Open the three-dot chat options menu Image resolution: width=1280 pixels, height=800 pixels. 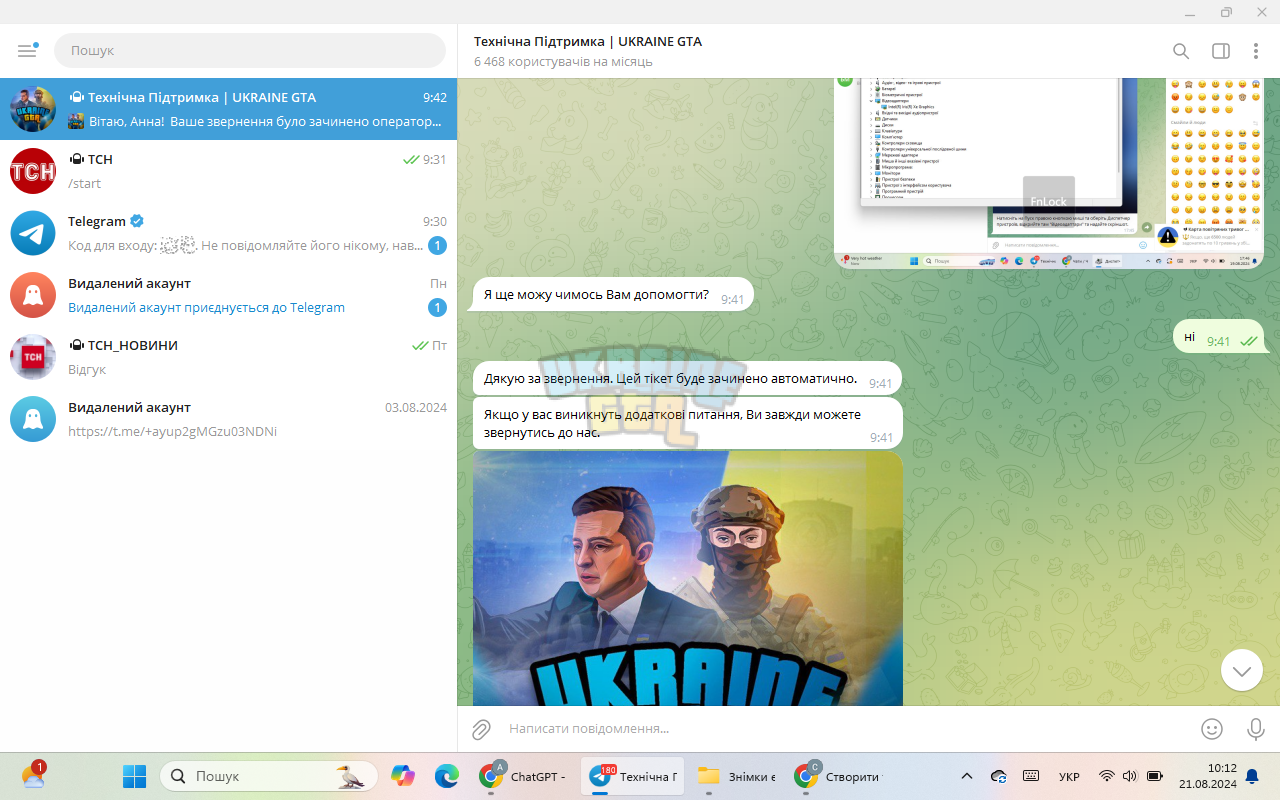(x=1256, y=51)
